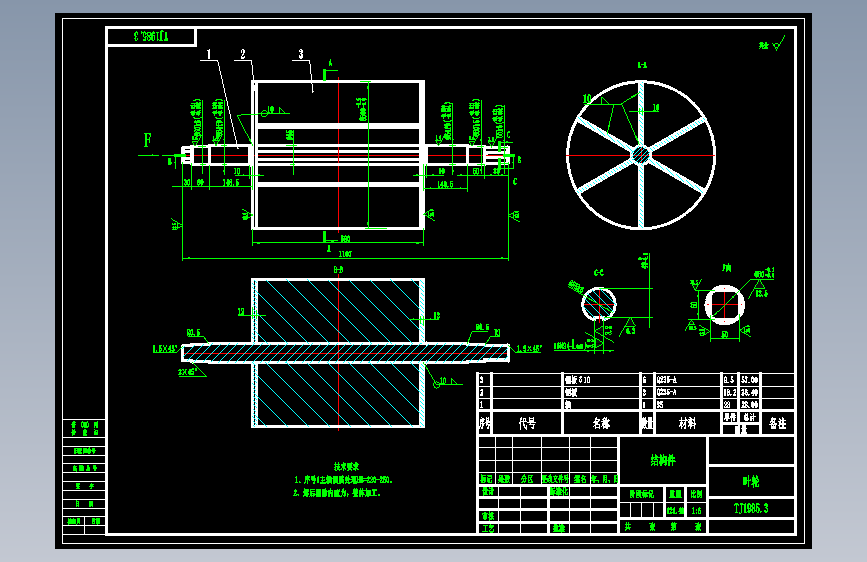This screenshot has width=867, height=562.
Task: Click the 分区 cell in revision table
Action: 527,478
